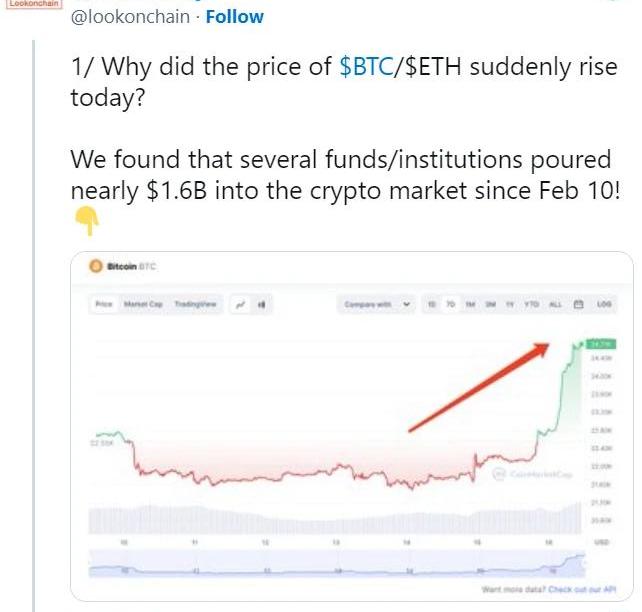
Task: Open the calendar date range picker
Action: click(578, 304)
